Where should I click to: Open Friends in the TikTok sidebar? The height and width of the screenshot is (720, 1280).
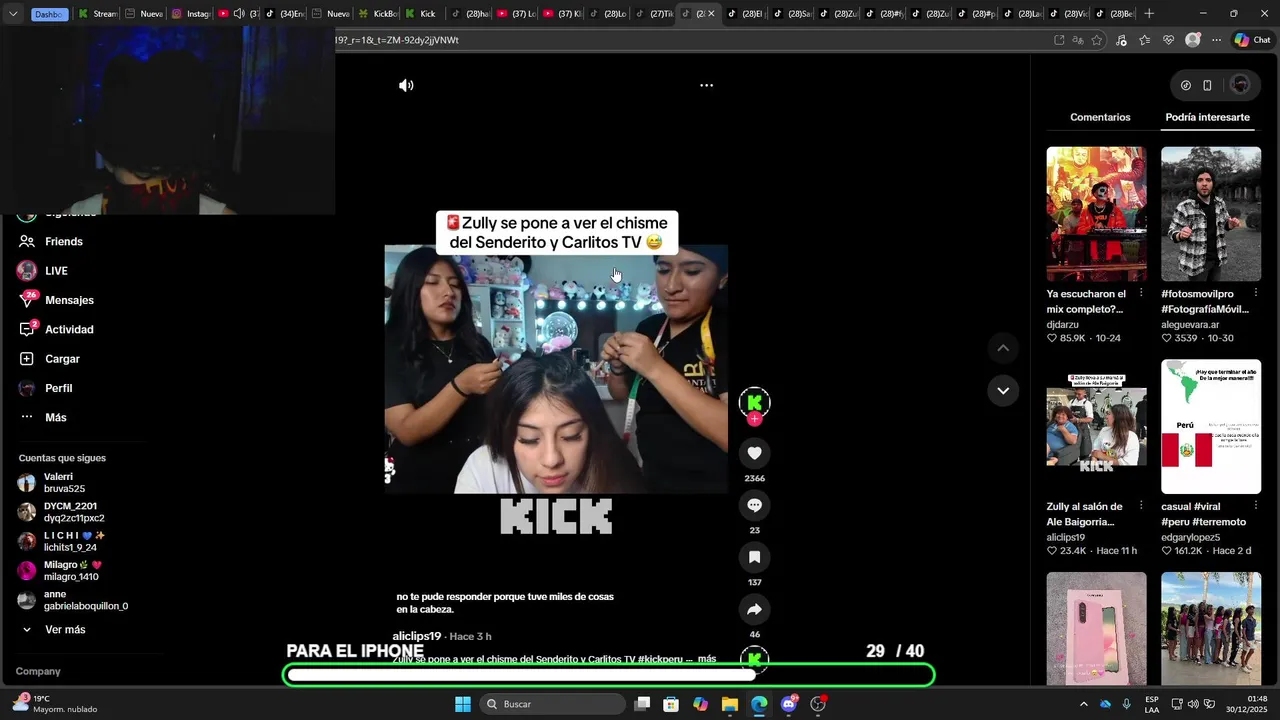click(x=63, y=241)
